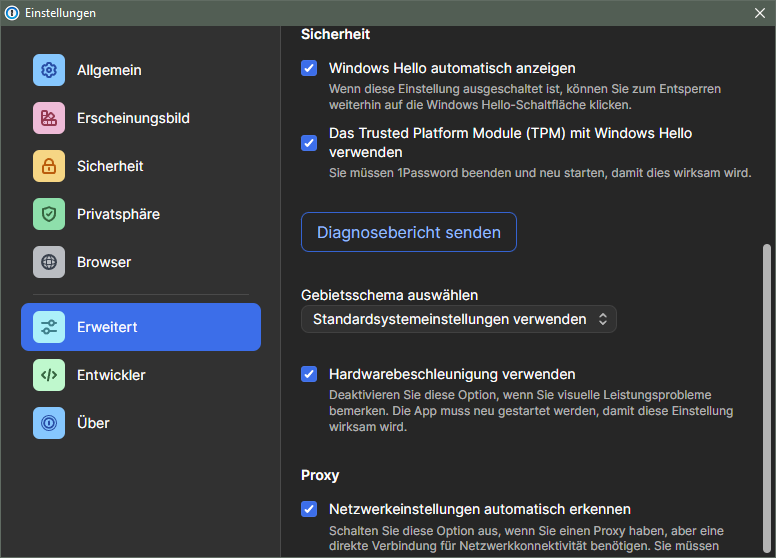The width and height of the screenshot is (776, 558).
Task: Click the Browser globe icon
Action: pos(49,262)
